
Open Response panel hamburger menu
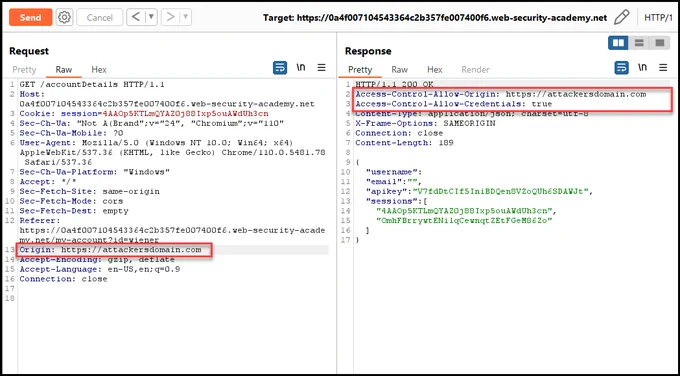[x=663, y=68]
